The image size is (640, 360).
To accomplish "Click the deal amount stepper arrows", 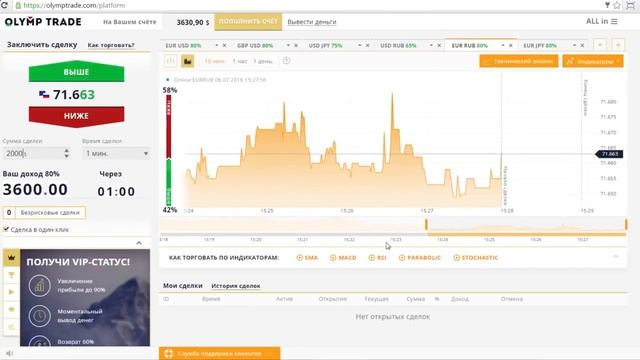I will [x=67, y=153].
